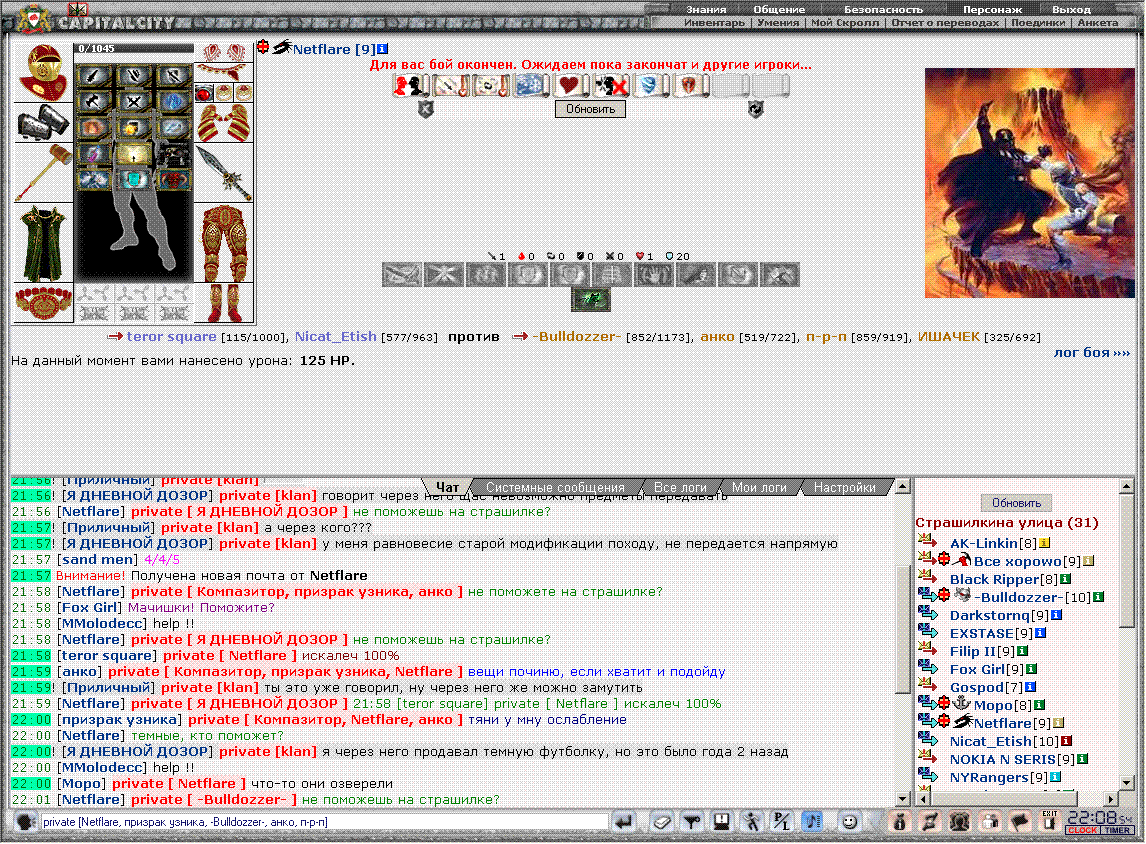Click the red flag icon in bottom bar

tap(1020, 822)
